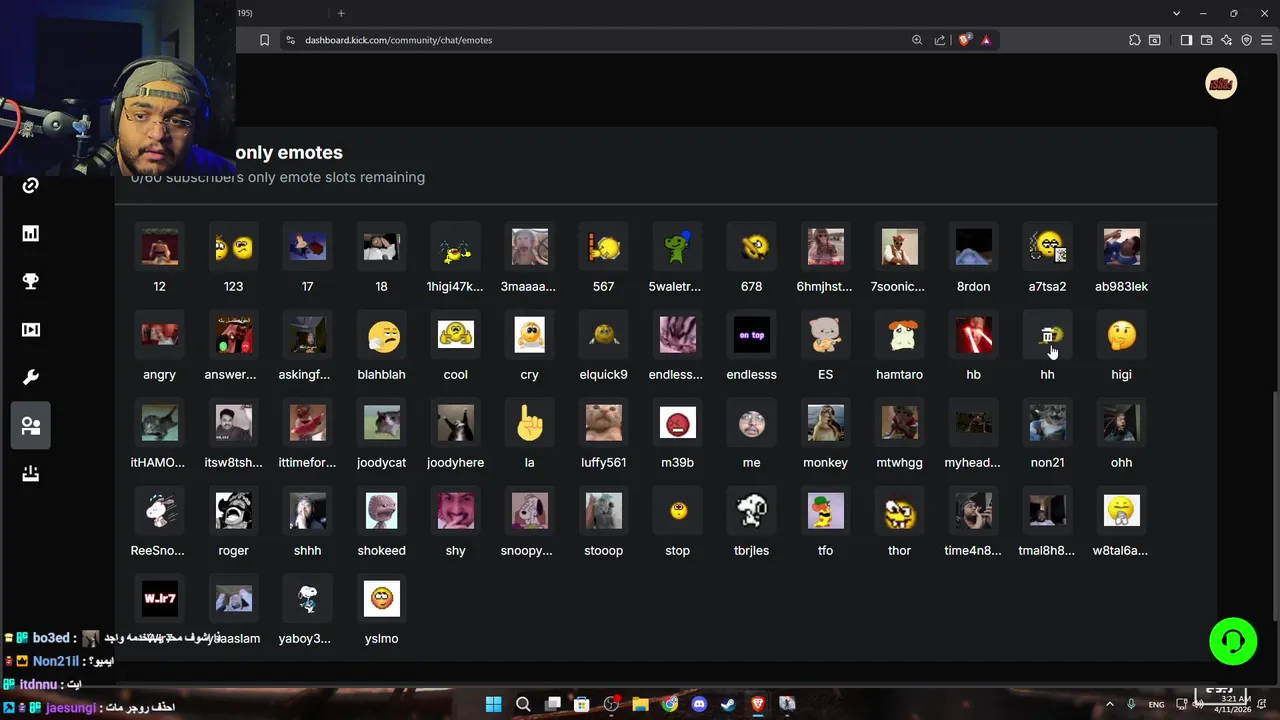Open the analytics chart sidebar icon
1280x720 pixels.
coord(31,233)
